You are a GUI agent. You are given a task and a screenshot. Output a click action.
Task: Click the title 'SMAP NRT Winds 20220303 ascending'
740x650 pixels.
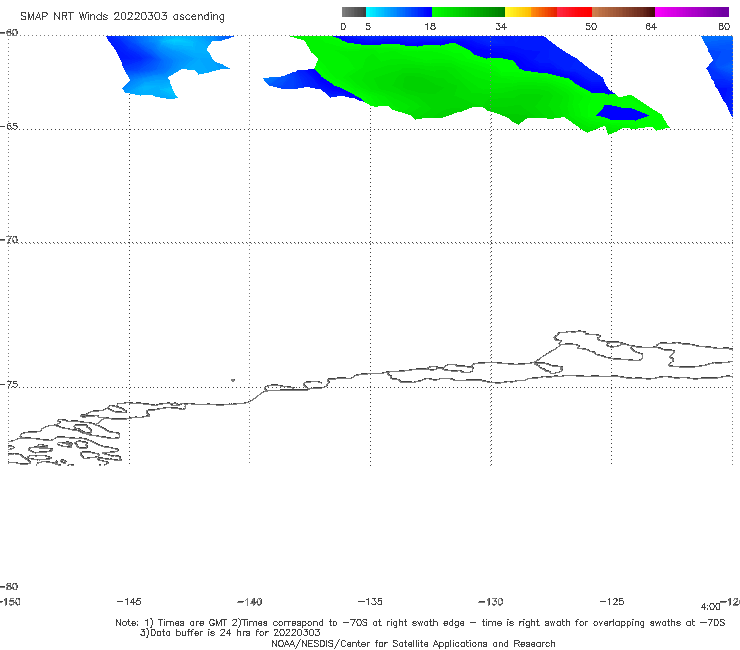tap(122, 16)
